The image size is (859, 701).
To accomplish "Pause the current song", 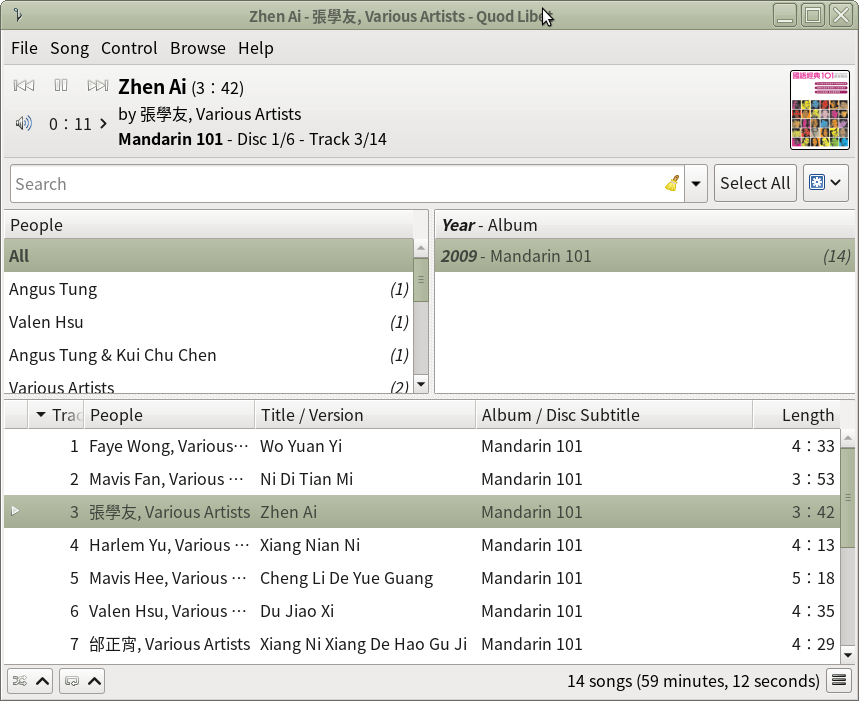I will (x=61, y=87).
